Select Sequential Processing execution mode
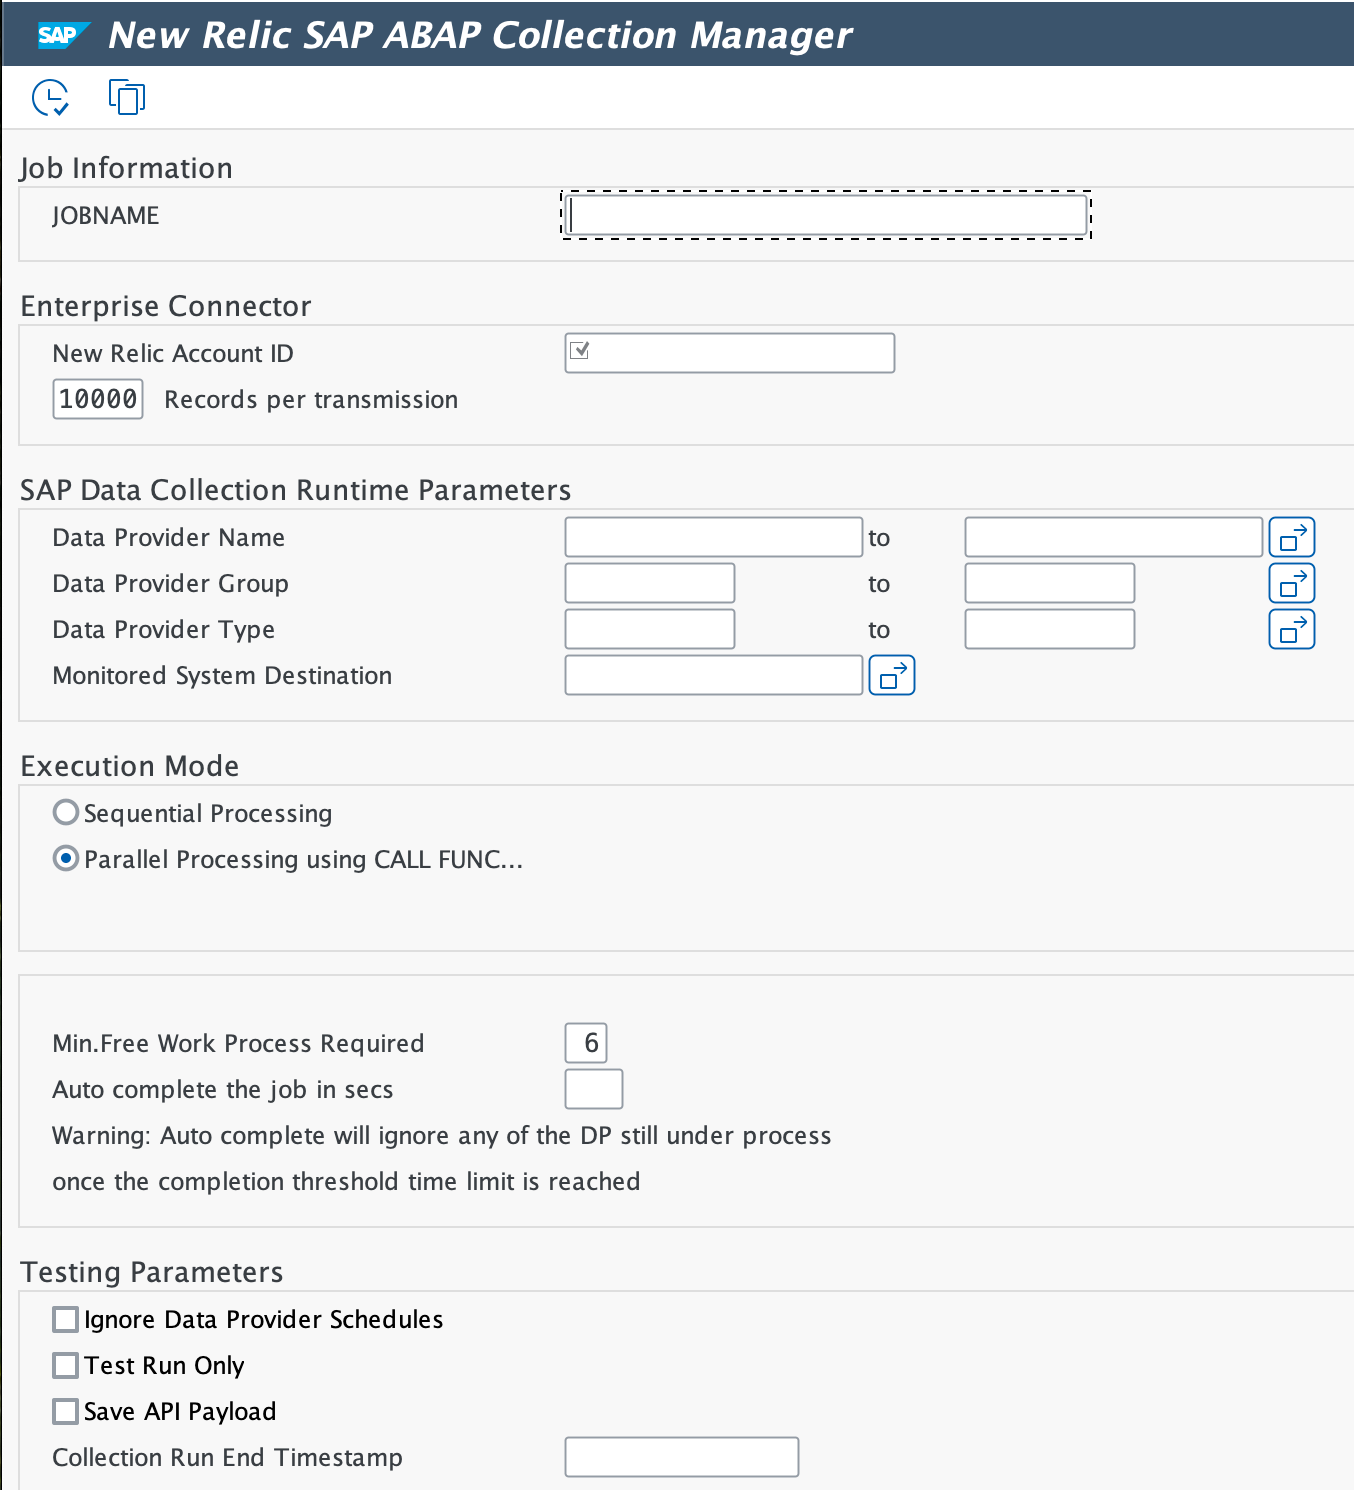The height and width of the screenshot is (1490, 1354). [64, 812]
